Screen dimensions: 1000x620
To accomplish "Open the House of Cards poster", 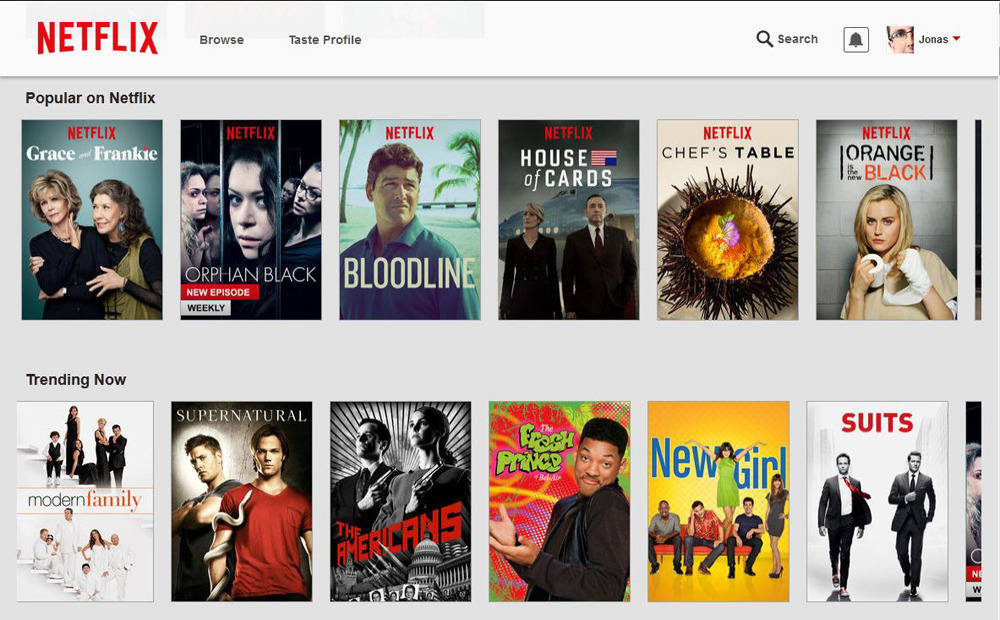I will coord(569,219).
